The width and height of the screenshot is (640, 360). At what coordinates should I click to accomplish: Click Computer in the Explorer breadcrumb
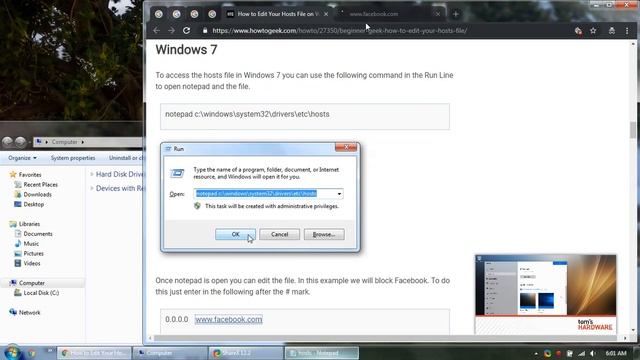(64, 142)
